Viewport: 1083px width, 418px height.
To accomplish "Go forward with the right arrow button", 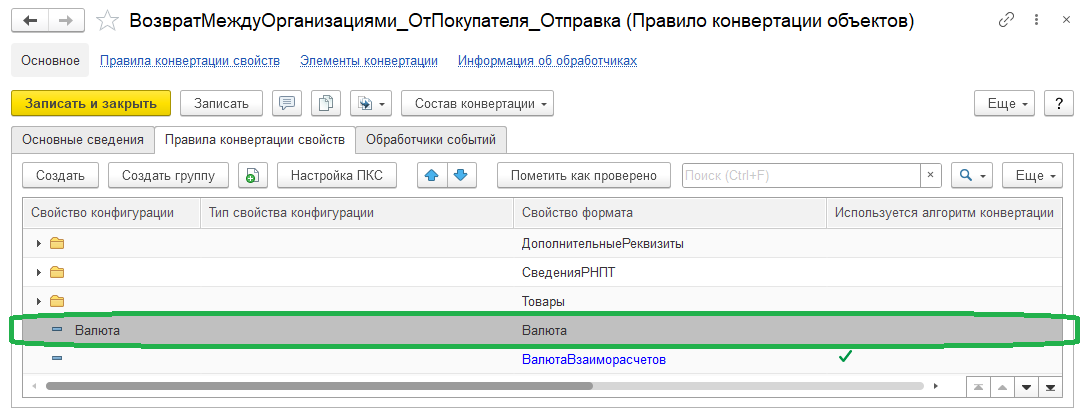I will (x=66, y=21).
